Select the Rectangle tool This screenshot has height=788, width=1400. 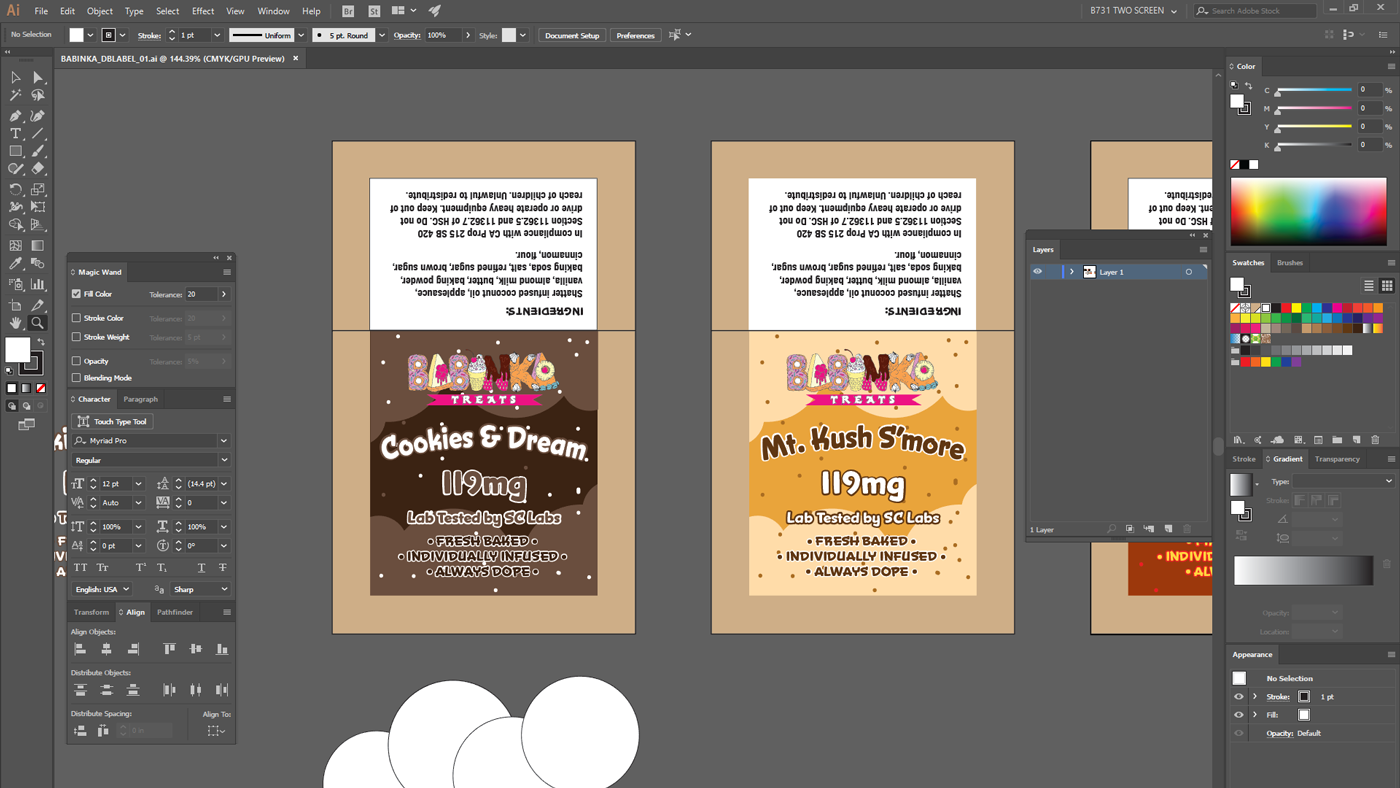click(16, 151)
